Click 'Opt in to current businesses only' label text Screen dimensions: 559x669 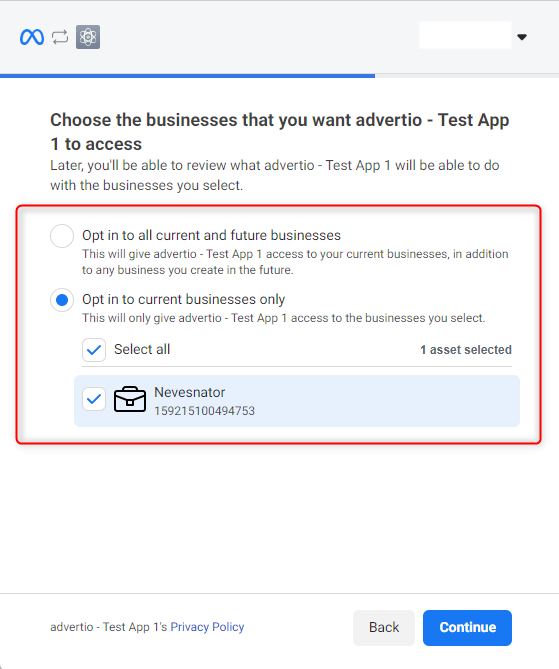(183, 300)
